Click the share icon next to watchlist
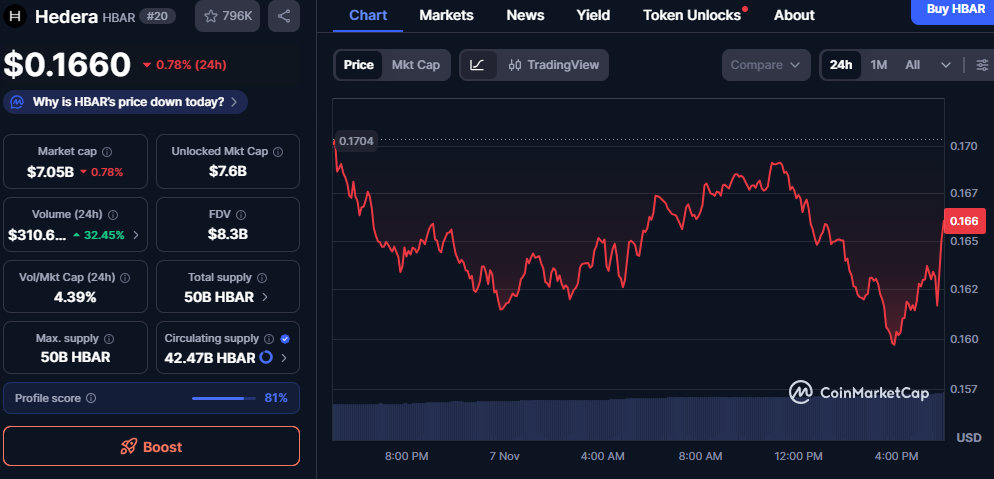 284,16
